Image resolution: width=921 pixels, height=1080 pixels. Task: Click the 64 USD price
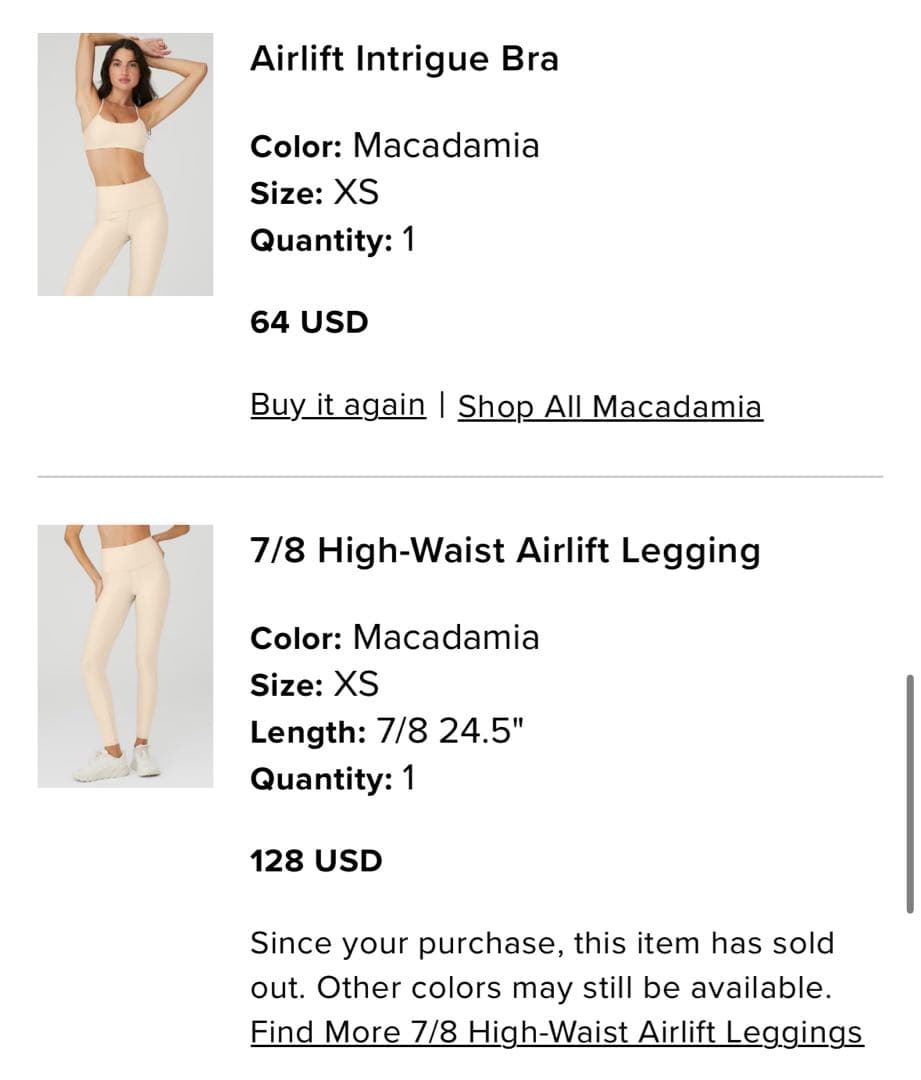309,323
